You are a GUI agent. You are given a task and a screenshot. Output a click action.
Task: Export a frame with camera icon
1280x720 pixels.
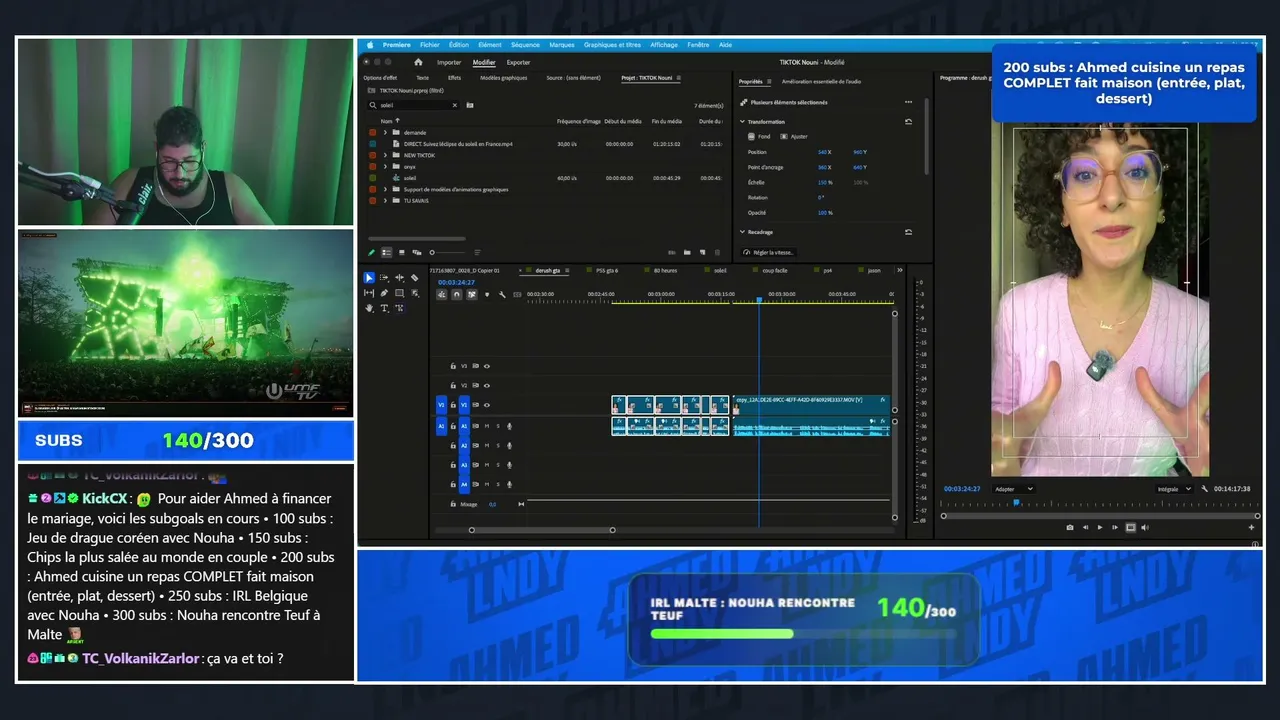tap(1070, 527)
